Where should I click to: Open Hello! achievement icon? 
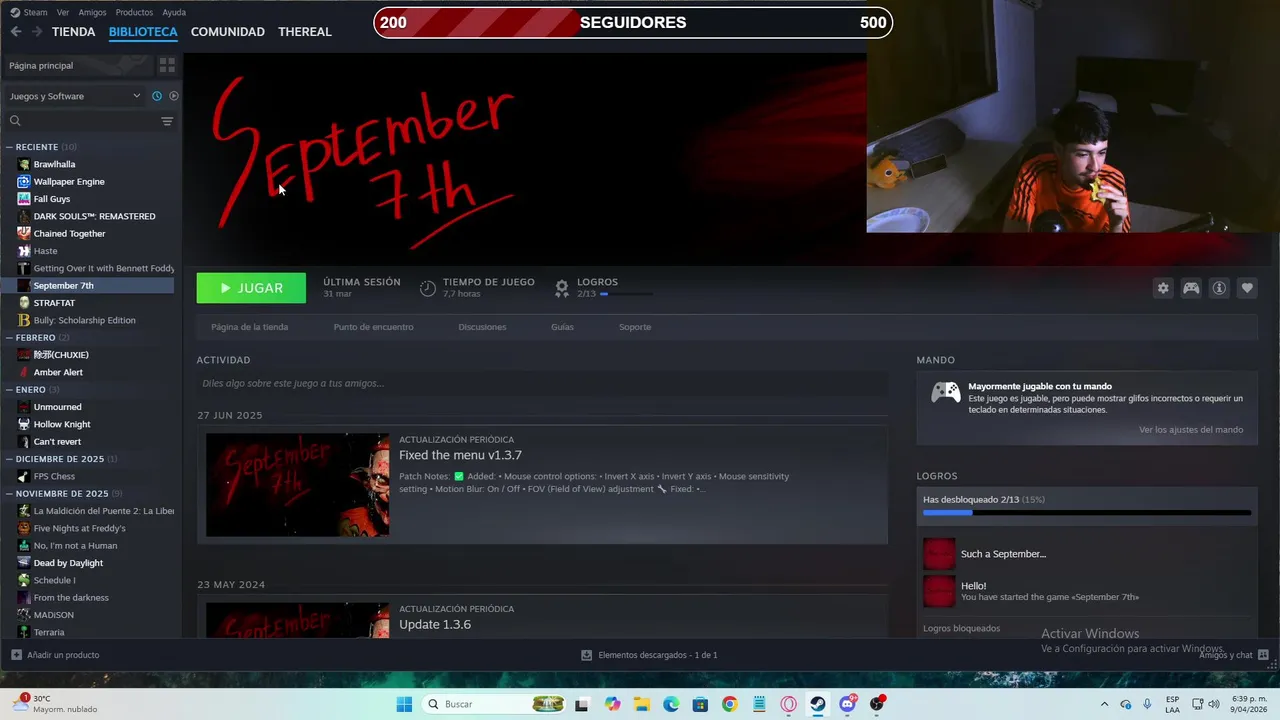point(939,591)
